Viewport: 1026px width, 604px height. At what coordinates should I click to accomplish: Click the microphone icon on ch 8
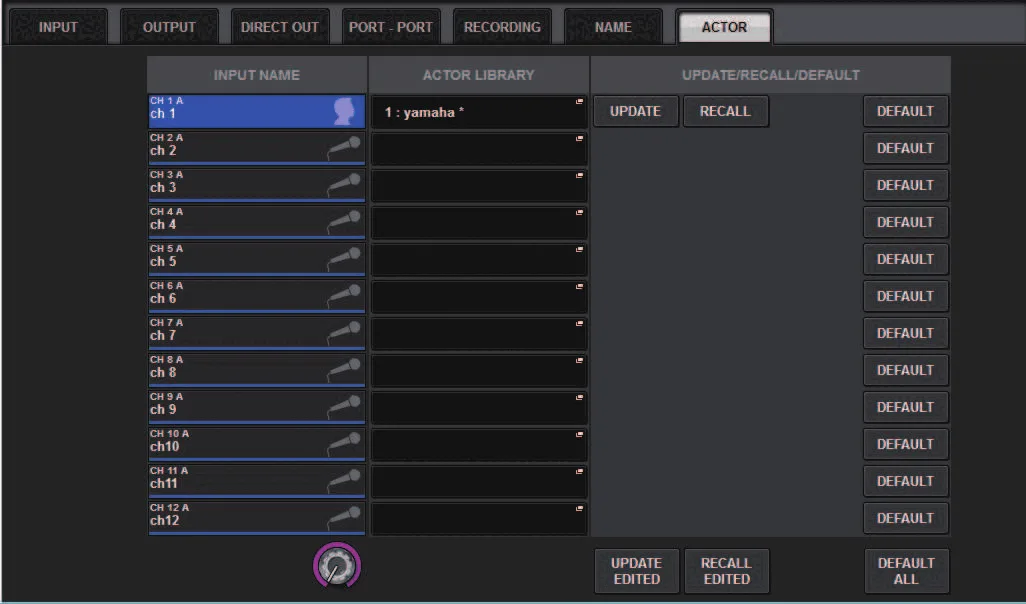pos(344,370)
